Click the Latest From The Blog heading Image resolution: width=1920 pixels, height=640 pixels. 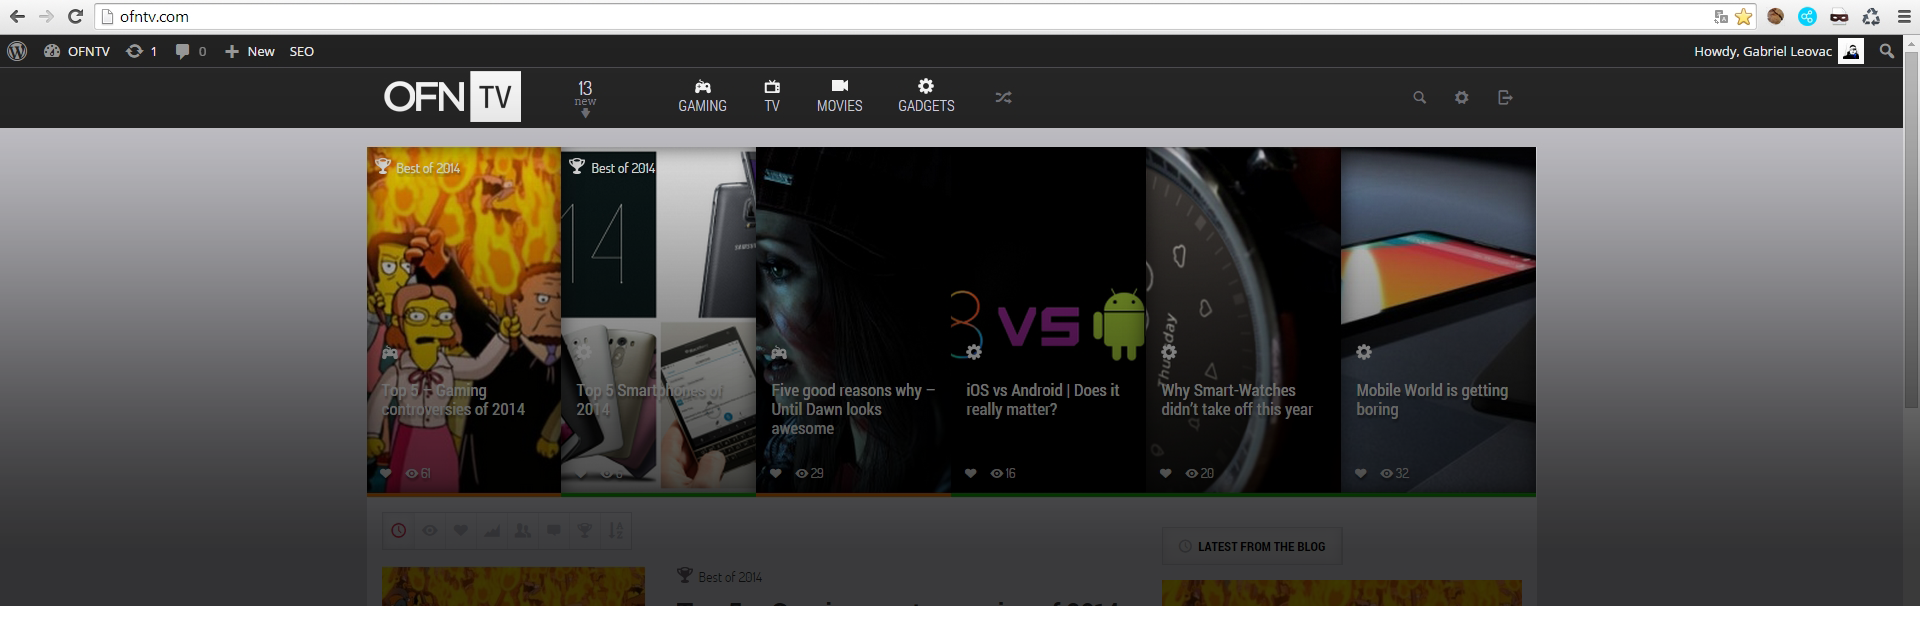(1252, 547)
